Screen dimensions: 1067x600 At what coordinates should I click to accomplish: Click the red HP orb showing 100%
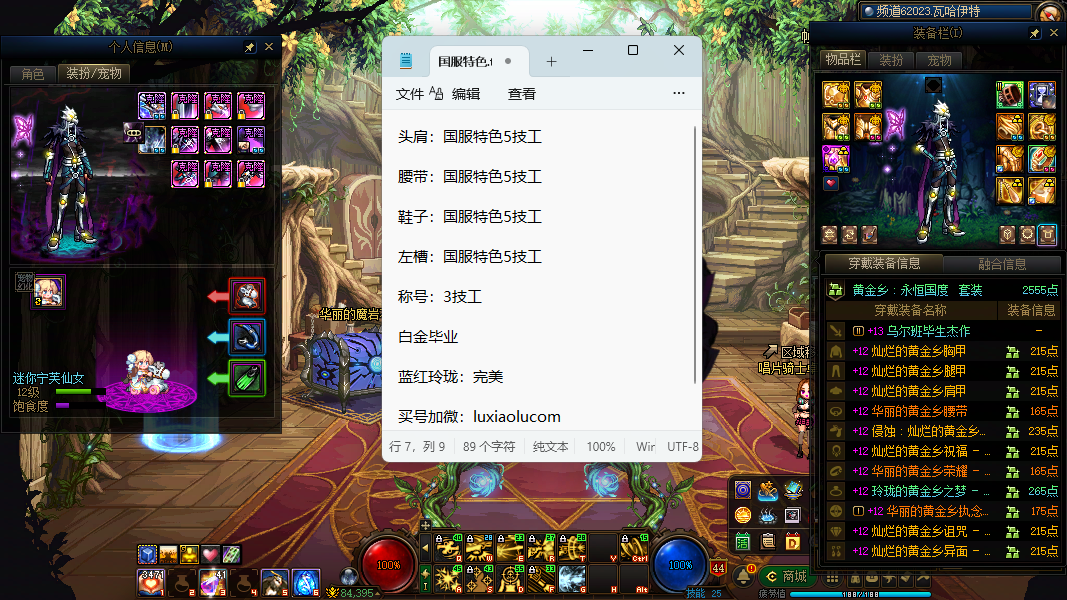388,565
